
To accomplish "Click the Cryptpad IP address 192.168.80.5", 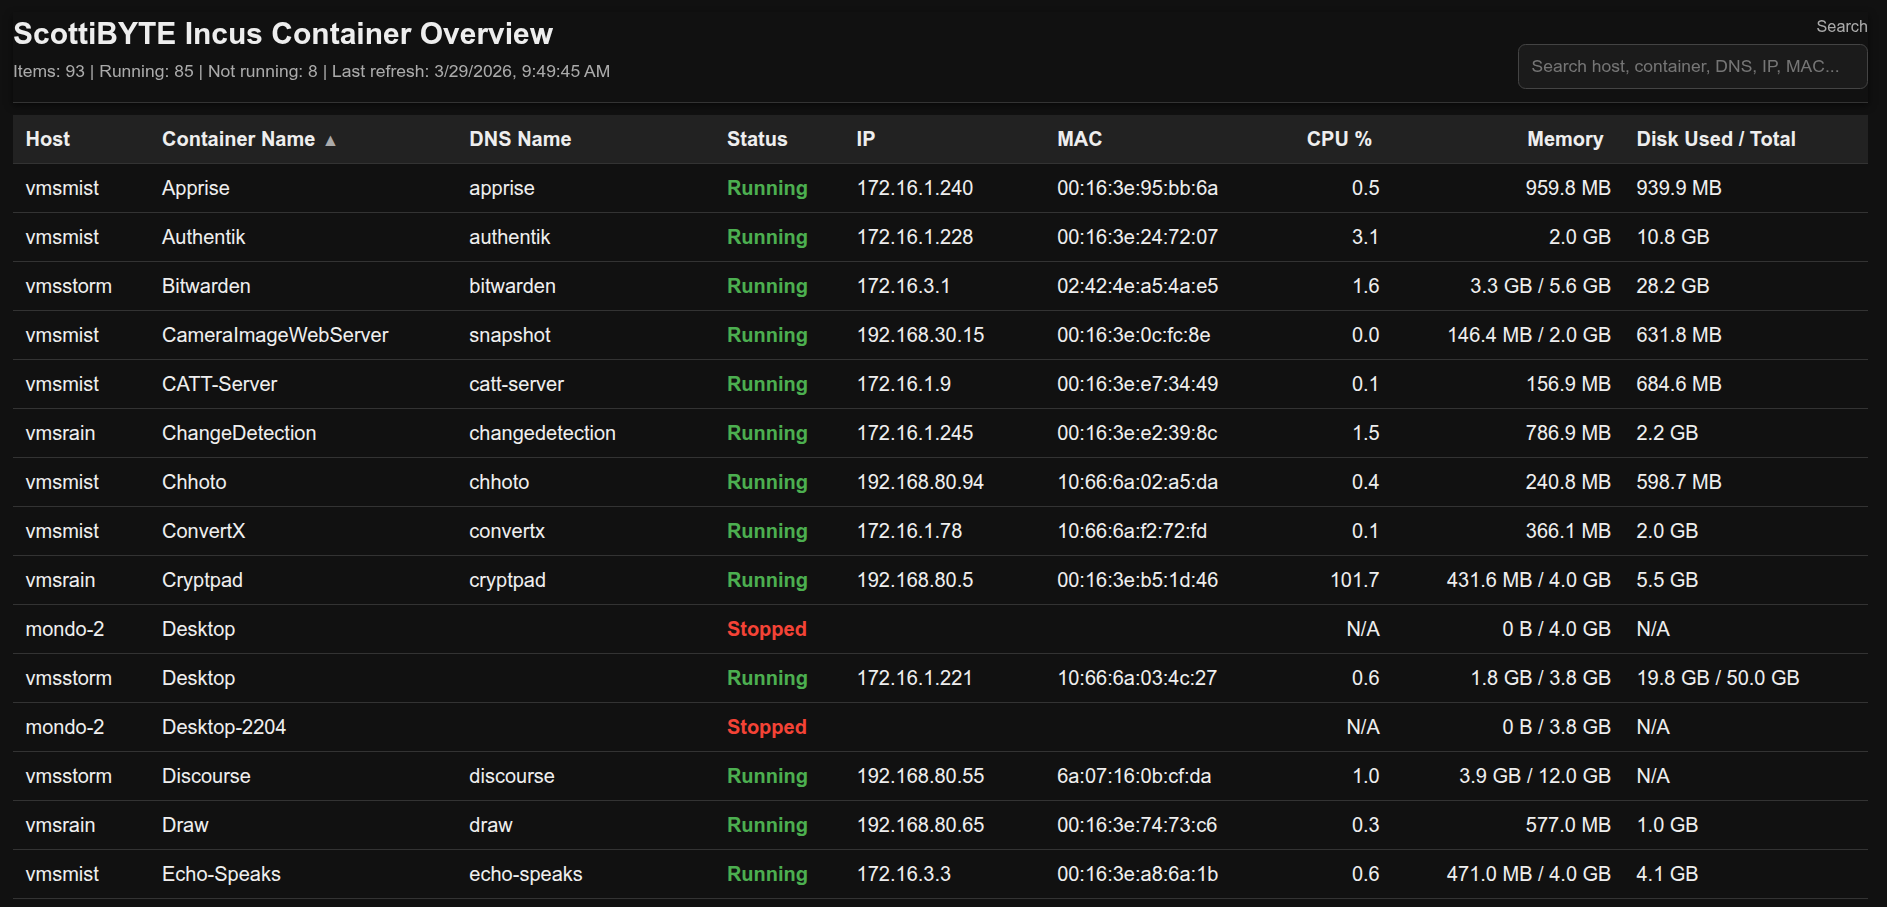I will 914,580.
